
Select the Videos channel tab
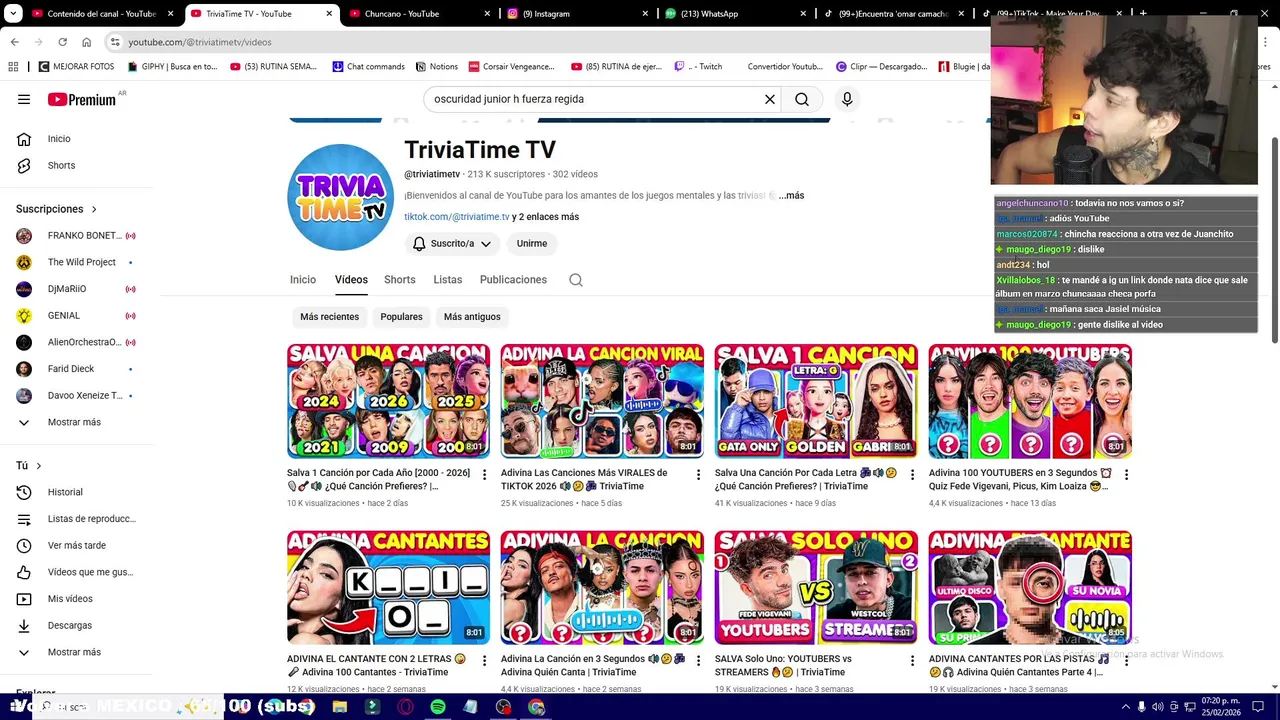[x=351, y=280]
